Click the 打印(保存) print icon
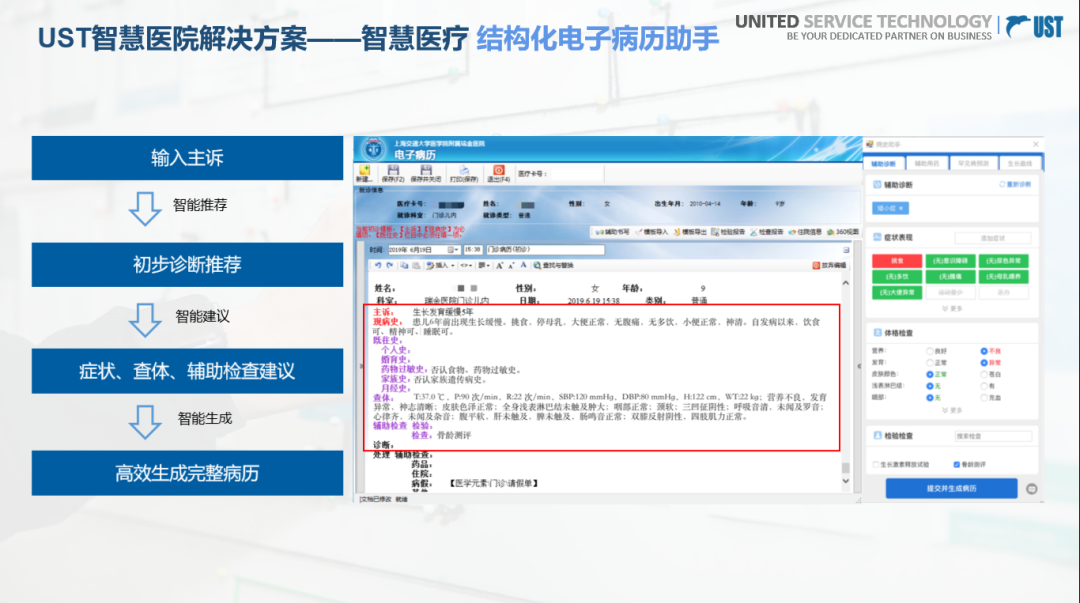Viewport: 1080px width, 603px height. click(464, 170)
